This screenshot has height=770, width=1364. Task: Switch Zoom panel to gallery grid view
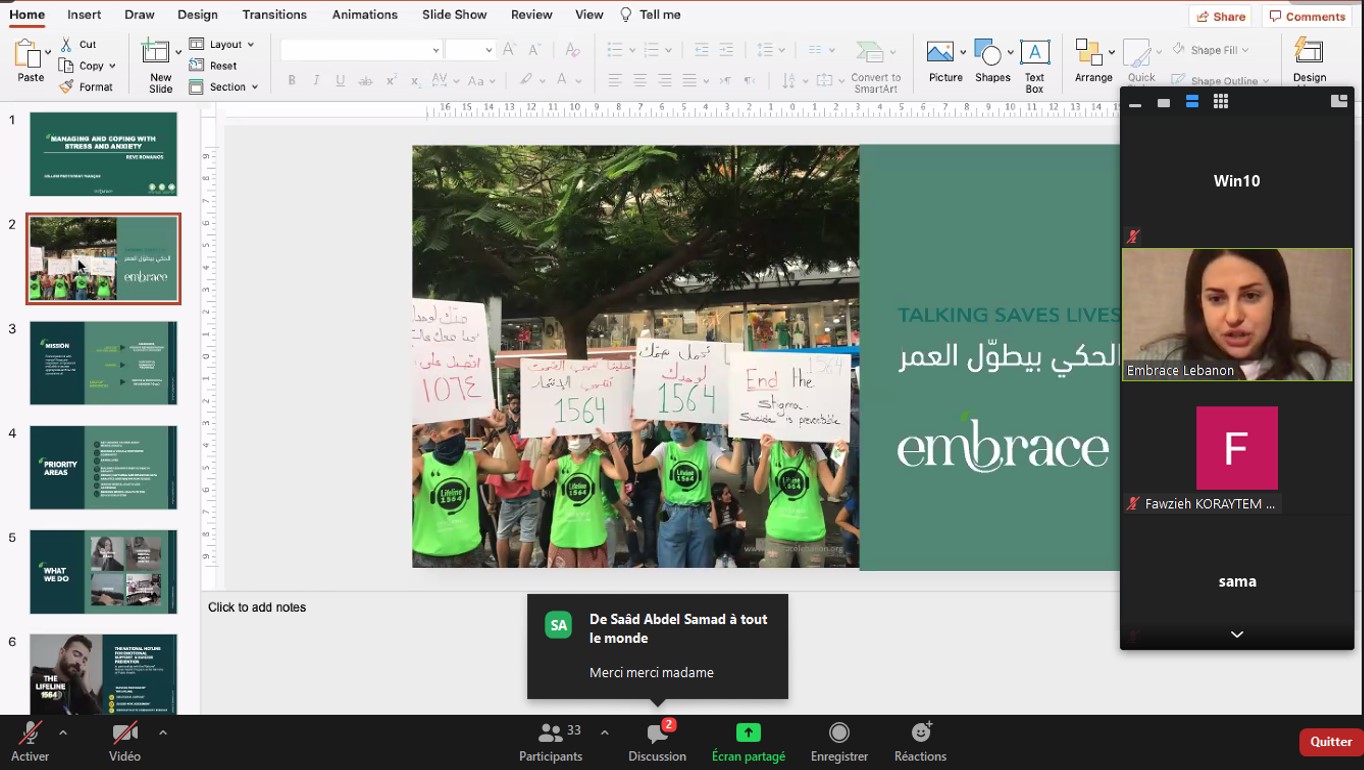pyautogui.click(x=1221, y=101)
